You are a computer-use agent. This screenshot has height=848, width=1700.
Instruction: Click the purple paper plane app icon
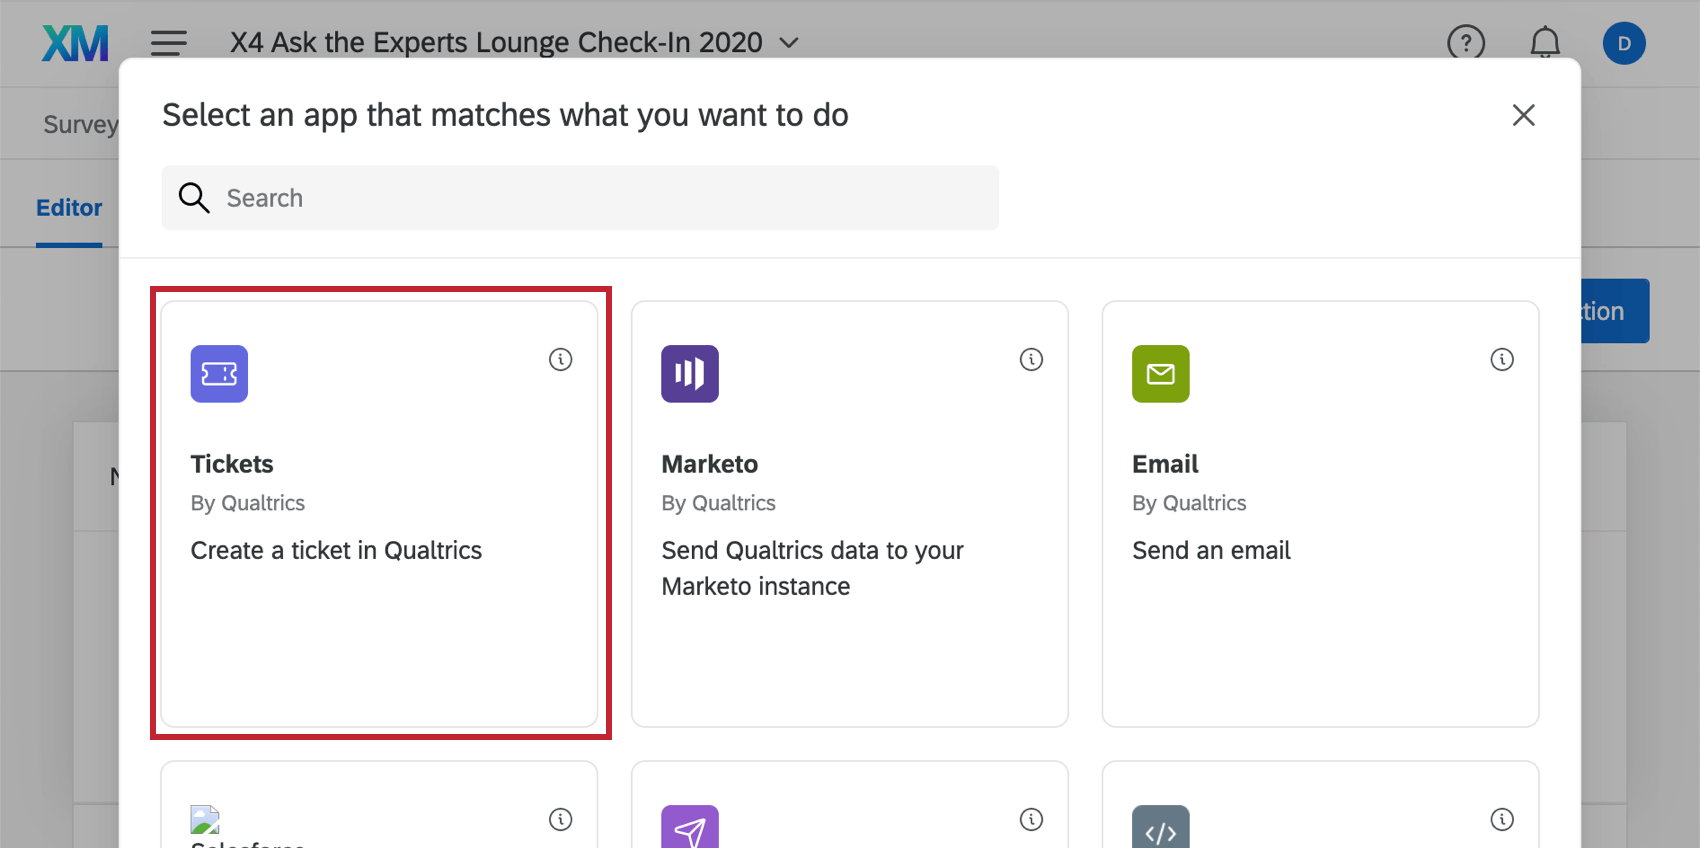pyautogui.click(x=689, y=828)
